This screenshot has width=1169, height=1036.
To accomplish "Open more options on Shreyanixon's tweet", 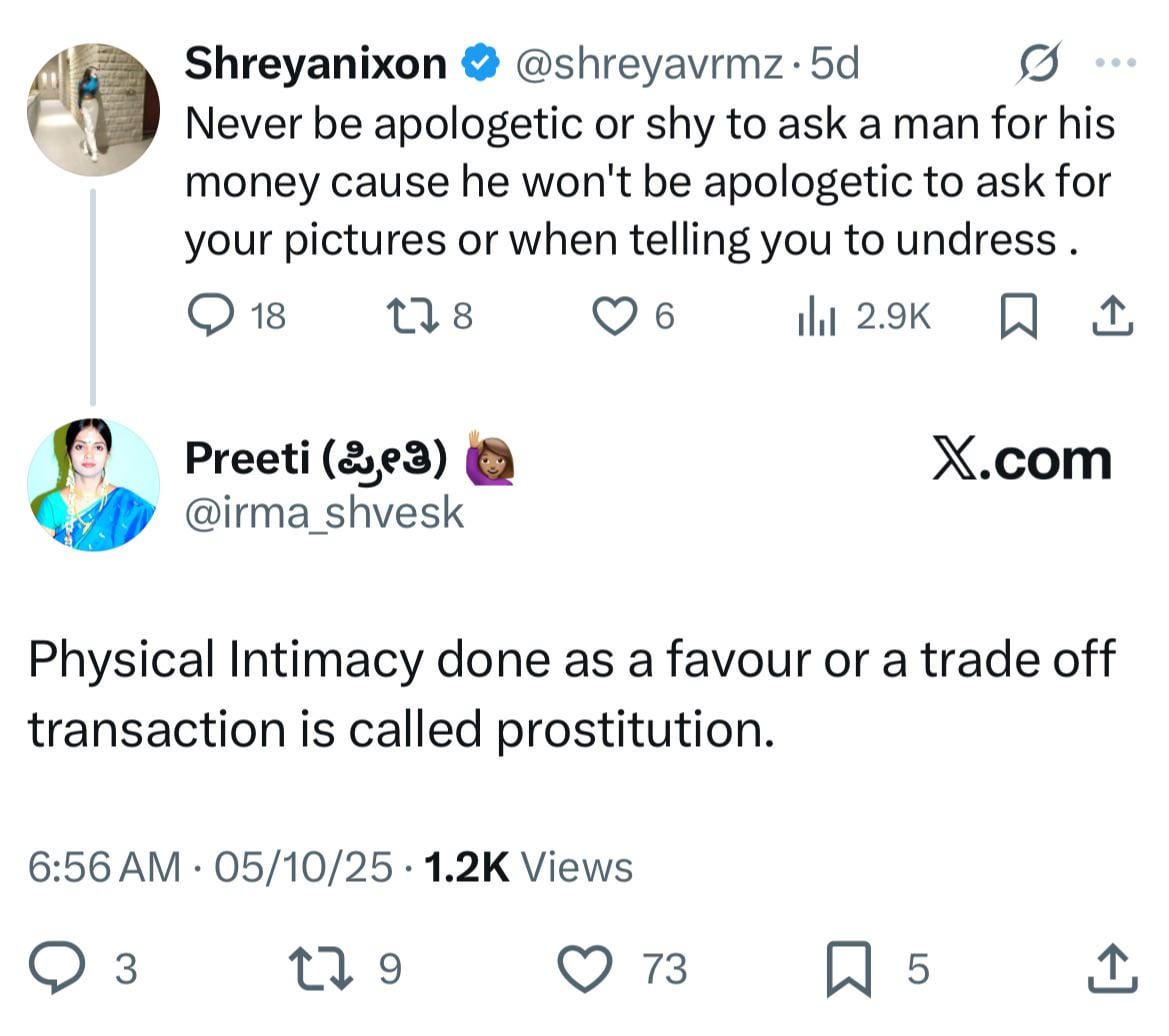I will pyautogui.click(x=1116, y=63).
